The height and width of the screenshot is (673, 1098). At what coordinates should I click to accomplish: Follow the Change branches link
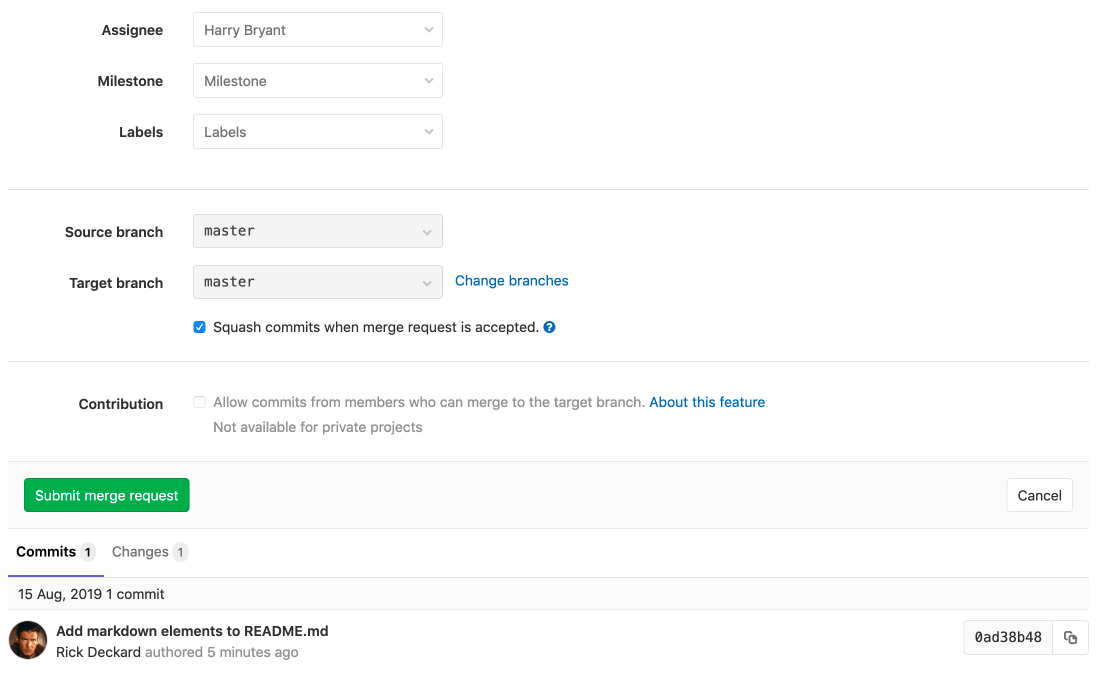click(511, 281)
